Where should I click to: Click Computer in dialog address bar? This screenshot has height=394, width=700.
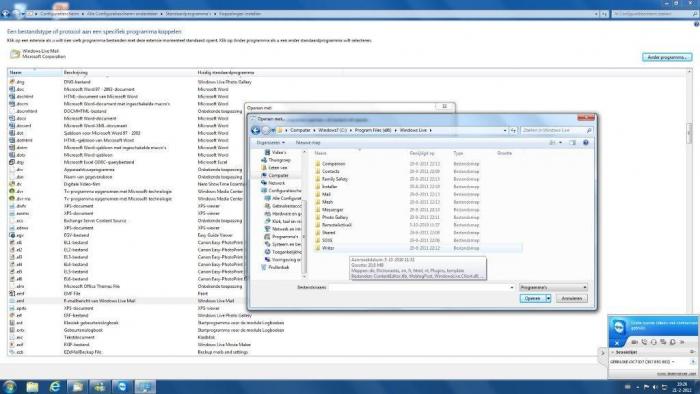300,130
